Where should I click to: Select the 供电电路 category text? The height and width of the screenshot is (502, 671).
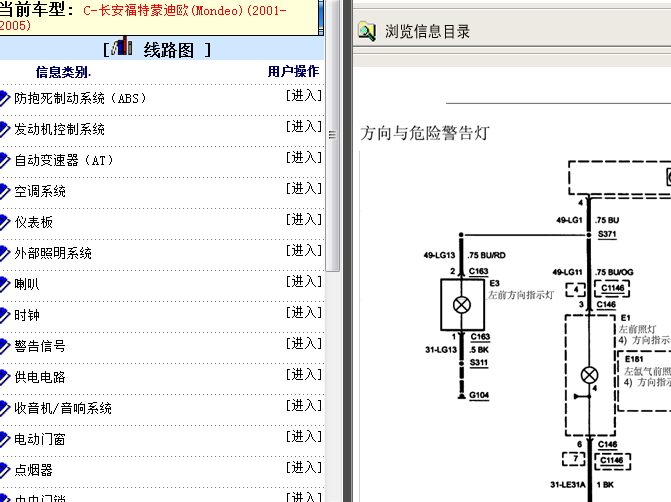pyautogui.click(x=40, y=377)
